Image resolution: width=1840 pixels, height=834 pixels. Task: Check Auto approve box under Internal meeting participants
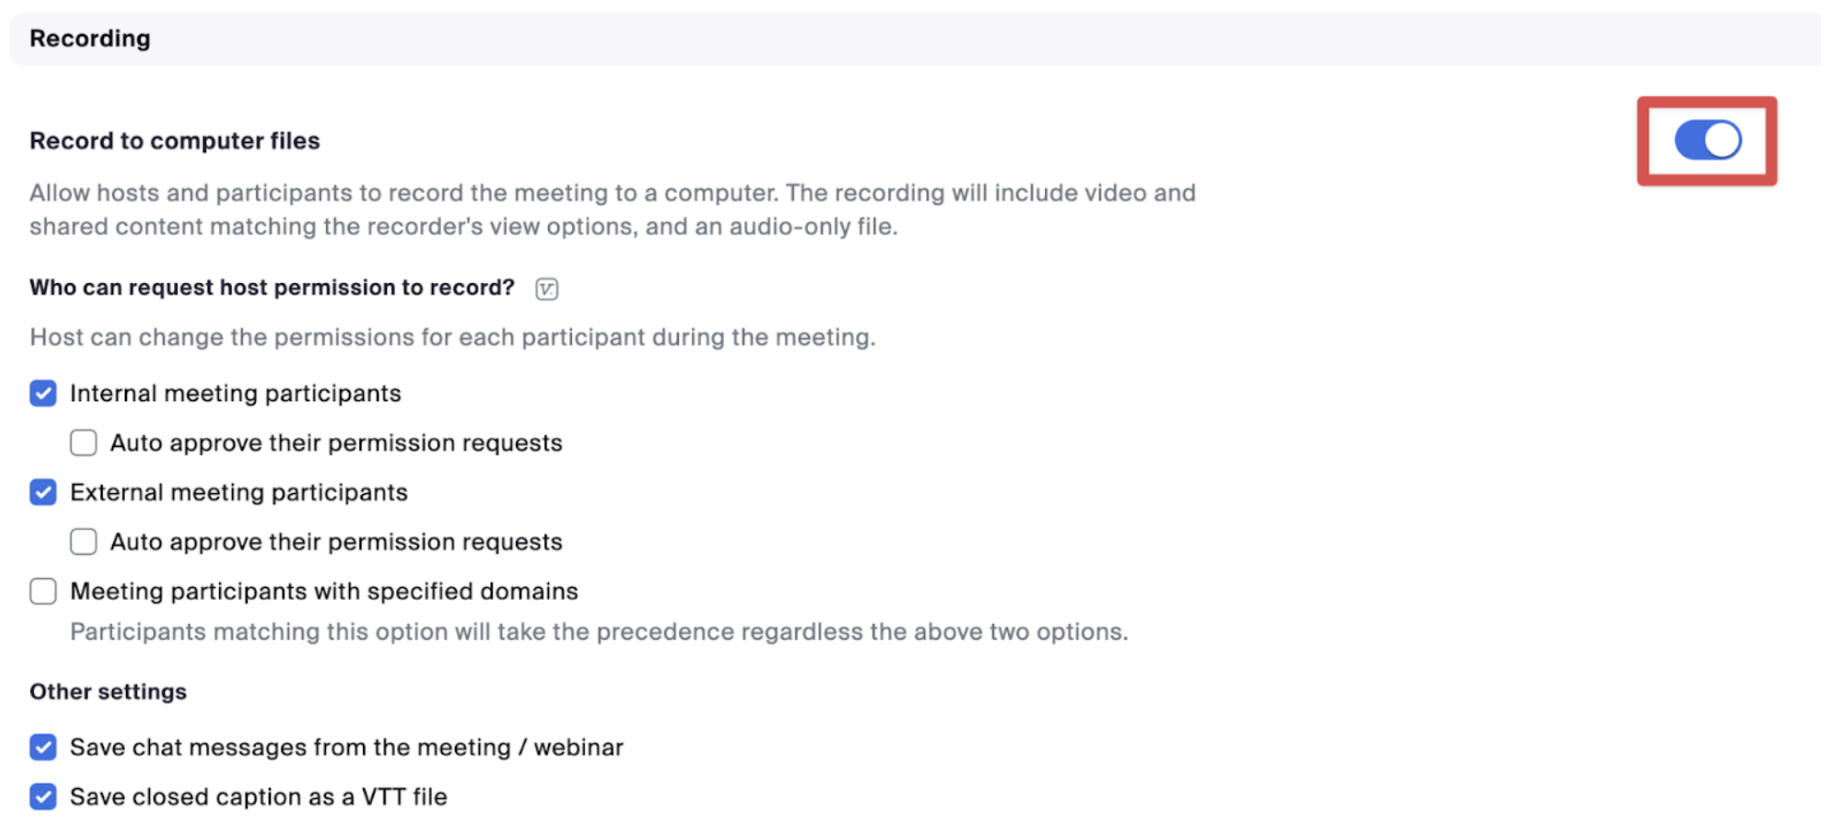coord(83,443)
